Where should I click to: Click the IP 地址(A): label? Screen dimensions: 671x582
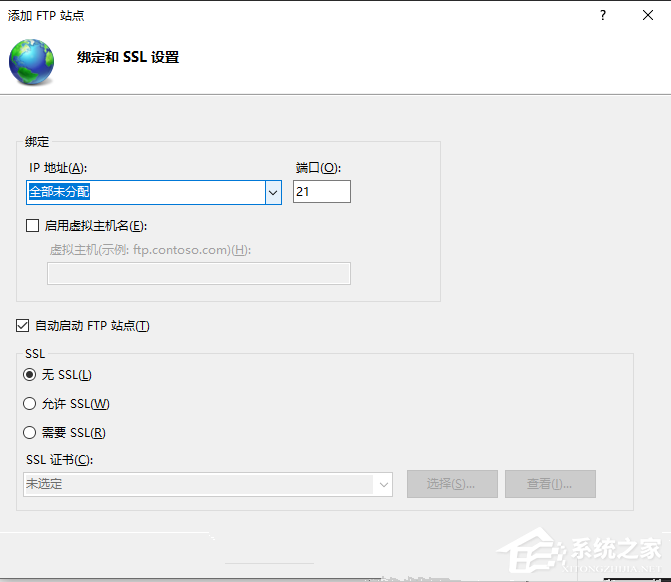[58, 168]
